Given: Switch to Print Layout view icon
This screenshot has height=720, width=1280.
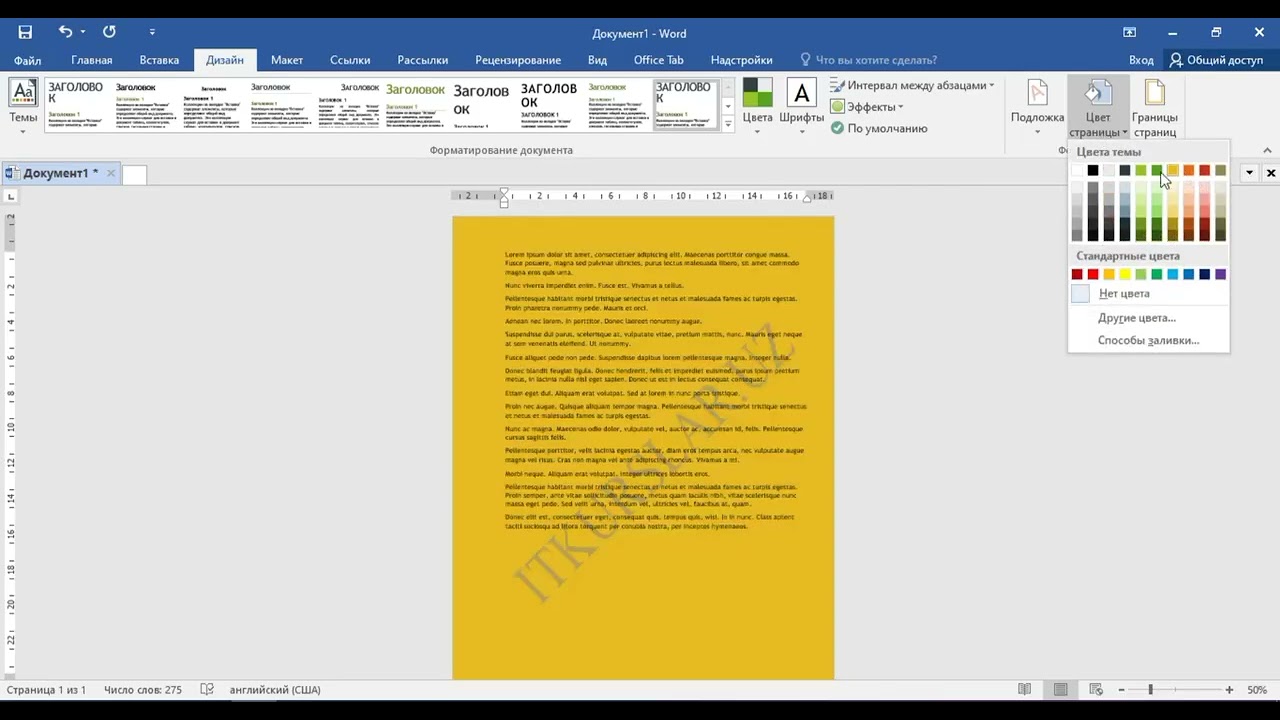Looking at the screenshot, I should pyautogui.click(x=1060, y=690).
